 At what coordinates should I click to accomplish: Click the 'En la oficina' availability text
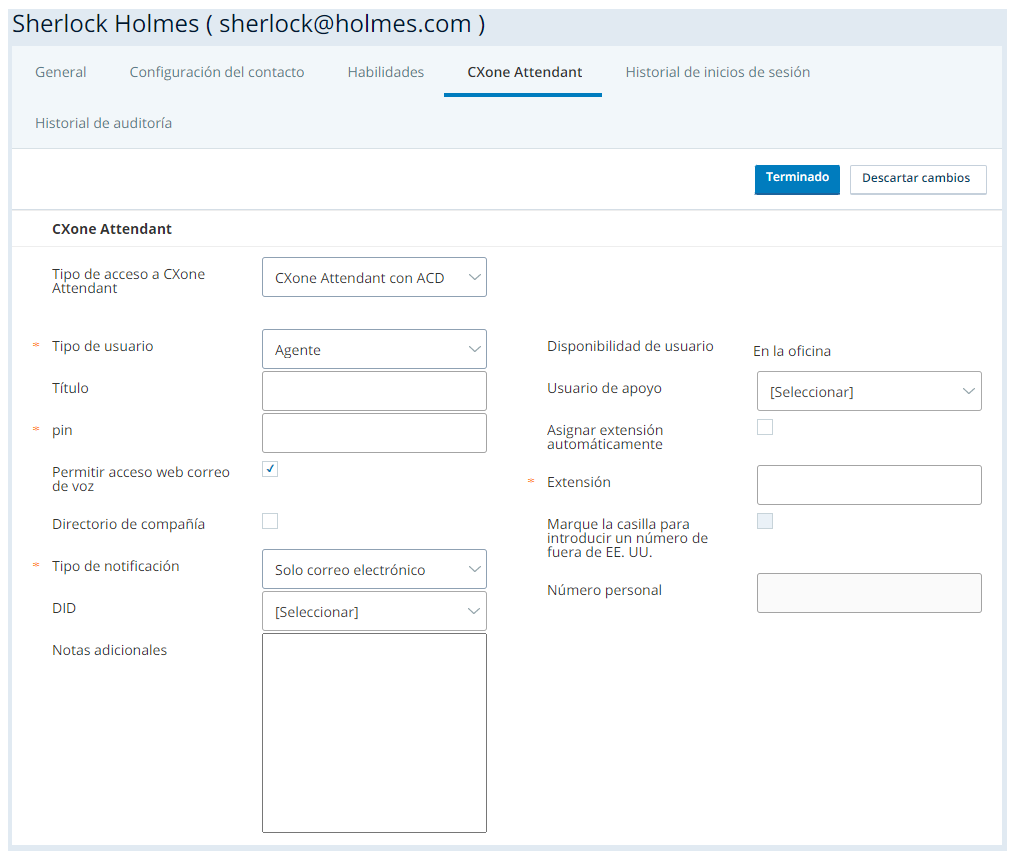(x=792, y=351)
